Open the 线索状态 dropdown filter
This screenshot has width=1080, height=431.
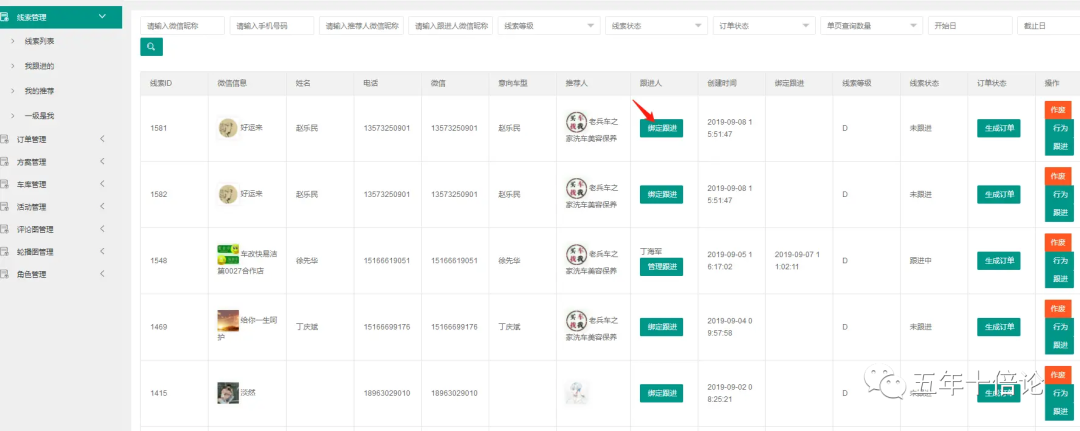[x=657, y=25]
